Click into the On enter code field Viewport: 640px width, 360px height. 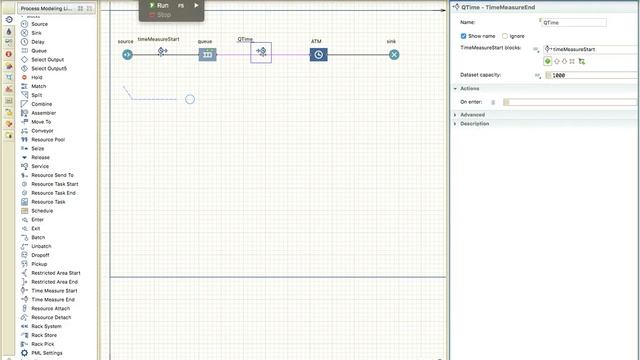click(x=571, y=102)
